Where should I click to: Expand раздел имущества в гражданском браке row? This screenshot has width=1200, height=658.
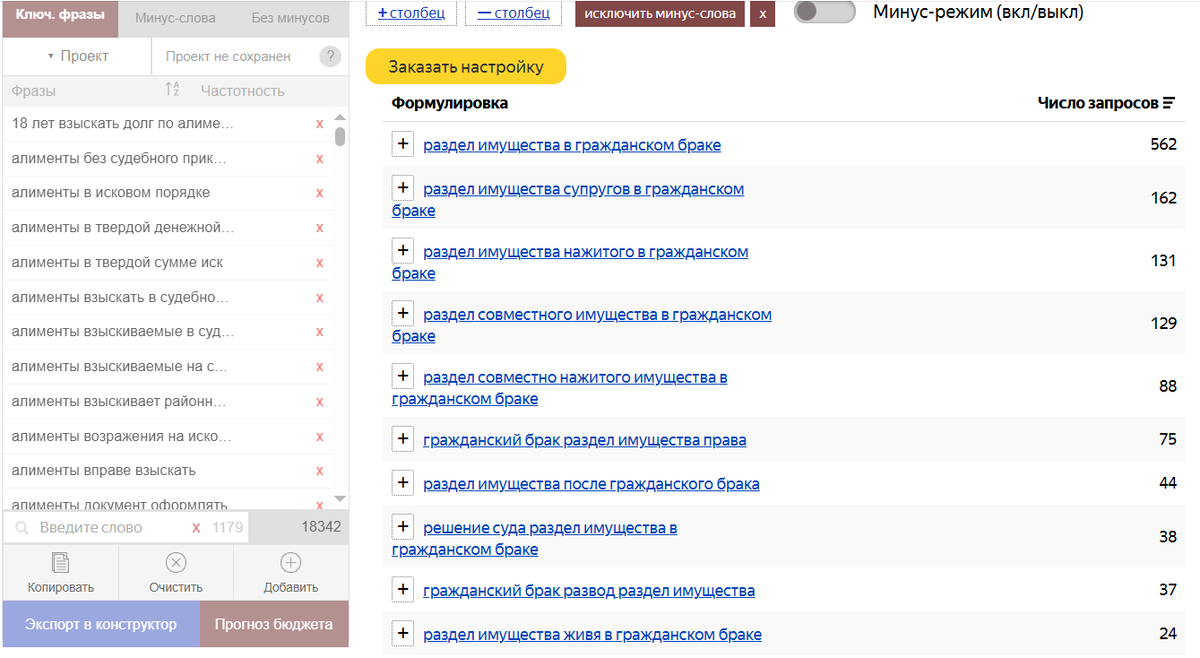click(x=402, y=144)
